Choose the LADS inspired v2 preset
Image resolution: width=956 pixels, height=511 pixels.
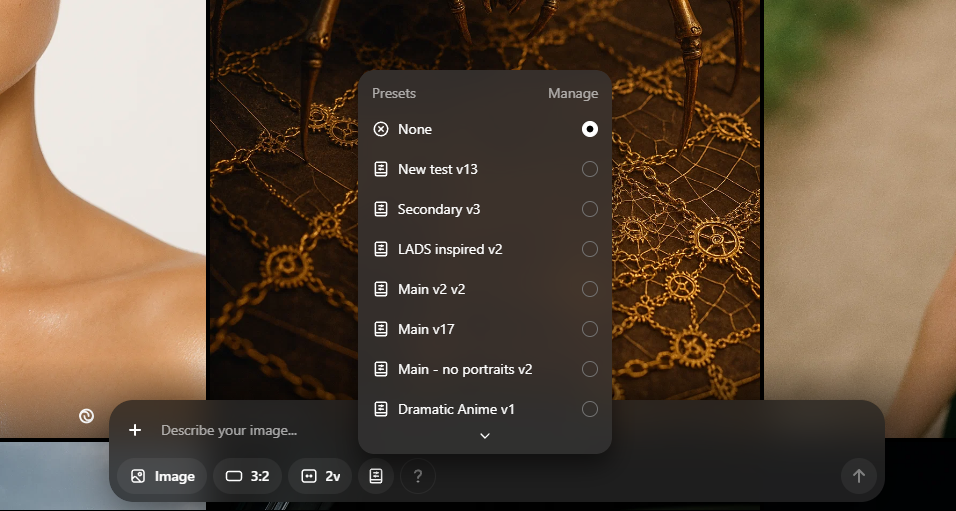pos(450,249)
